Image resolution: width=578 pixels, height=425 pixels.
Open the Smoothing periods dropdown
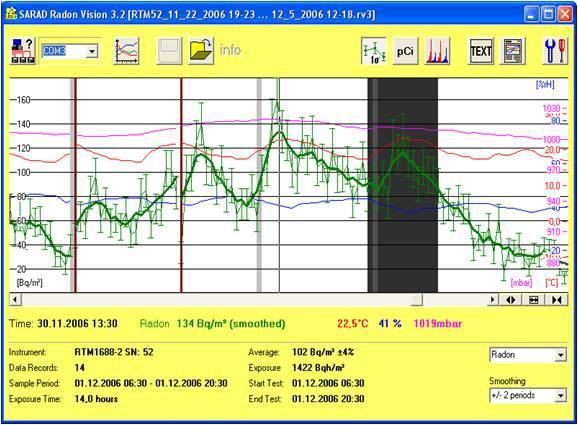click(560, 396)
